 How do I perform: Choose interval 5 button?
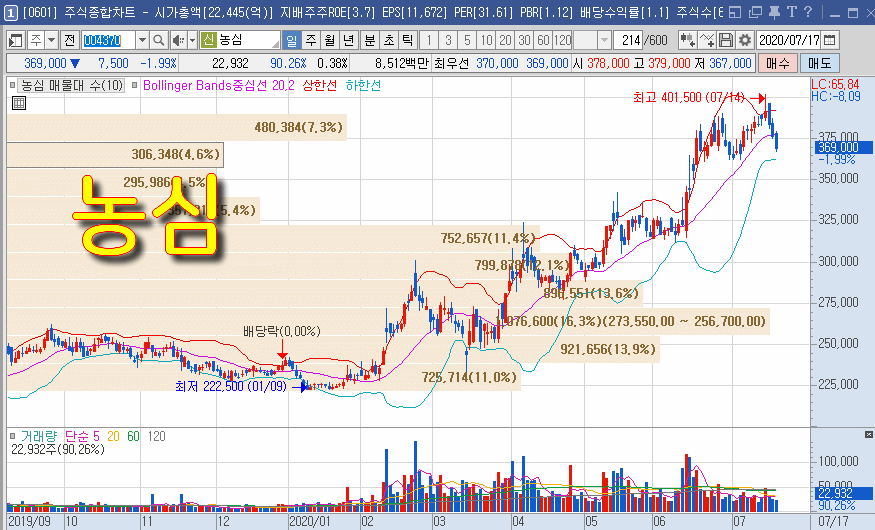(x=468, y=40)
